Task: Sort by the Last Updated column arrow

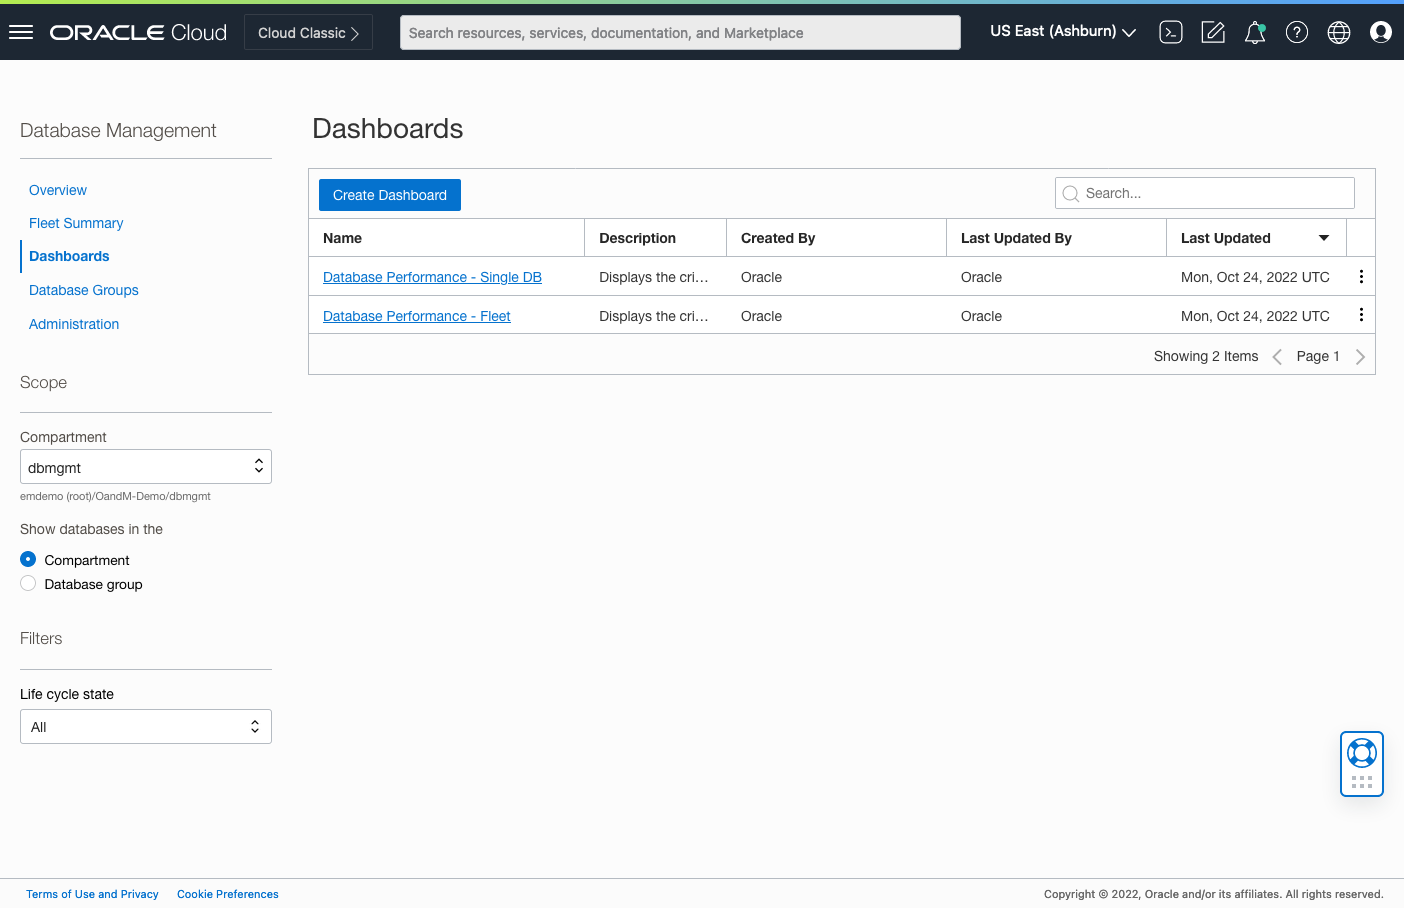Action: (x=1324, y=238)
